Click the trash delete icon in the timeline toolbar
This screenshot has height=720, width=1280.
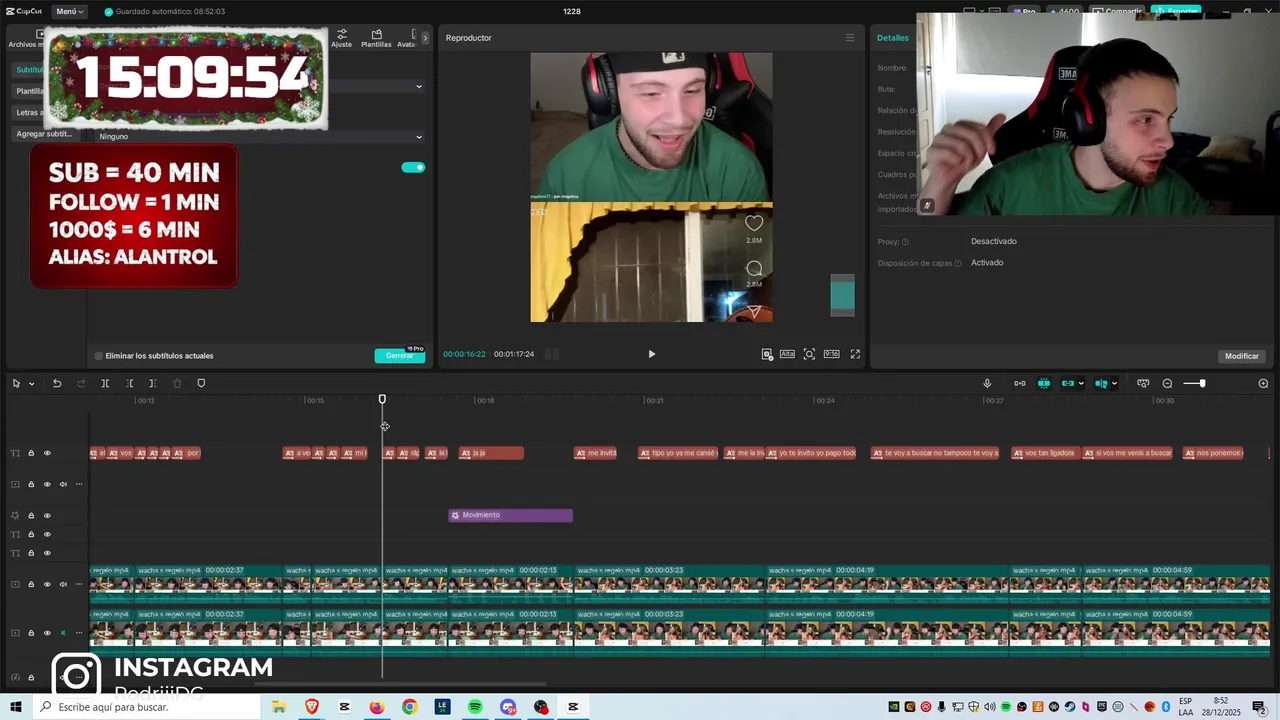pyautogui.click(x=177, y=383)
